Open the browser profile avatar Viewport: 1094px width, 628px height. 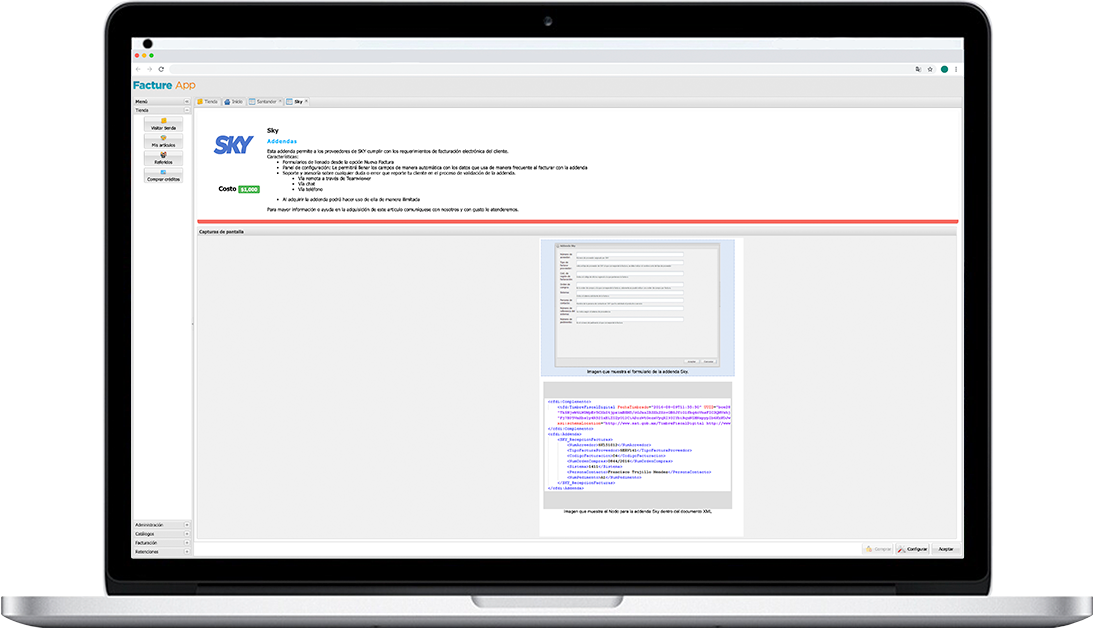pos(943,69)
